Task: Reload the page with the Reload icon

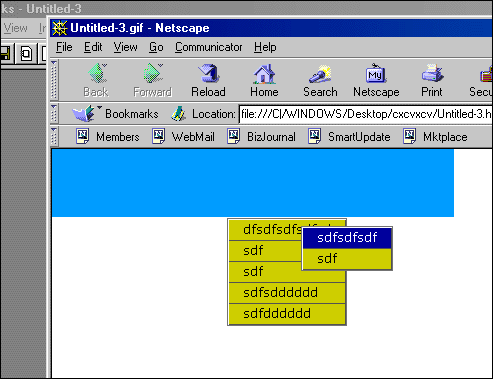Action: click(x=208, y=73)
